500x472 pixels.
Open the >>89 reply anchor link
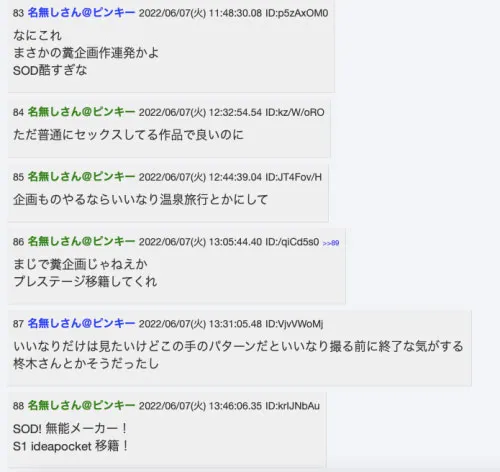[x=331, y=243]
